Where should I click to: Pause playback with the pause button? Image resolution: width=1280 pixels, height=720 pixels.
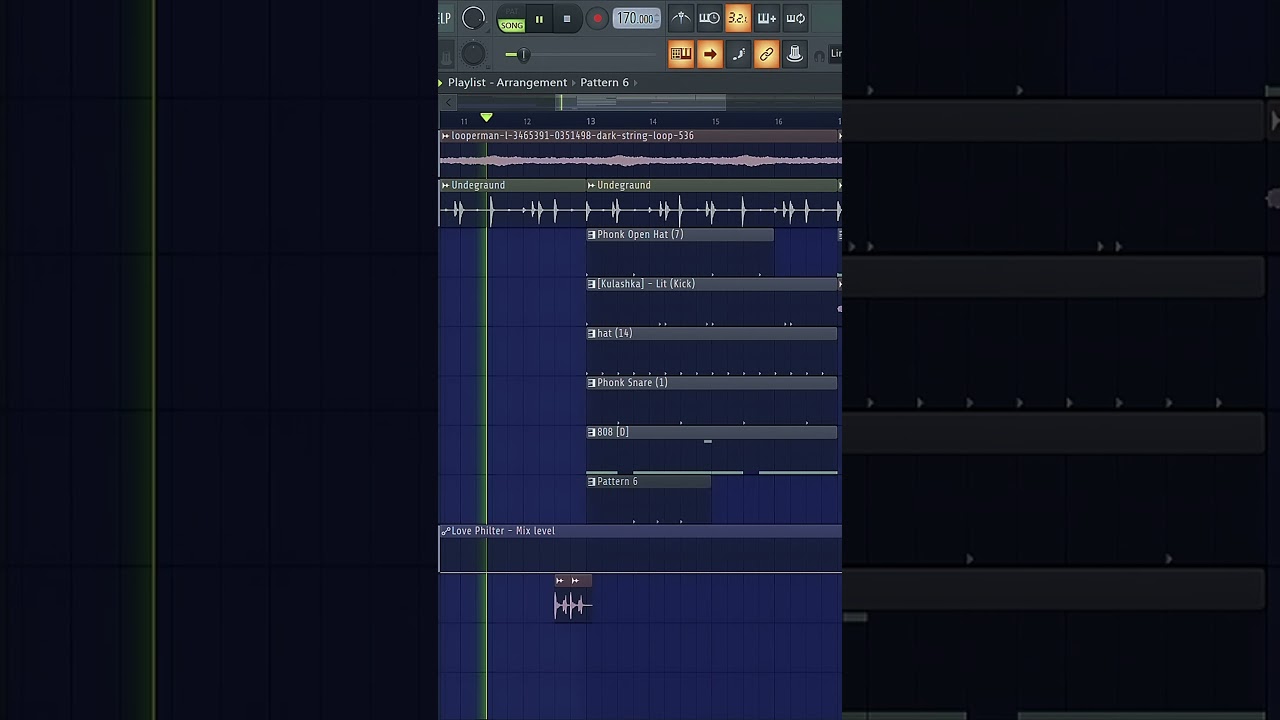(x=539, y=19)
